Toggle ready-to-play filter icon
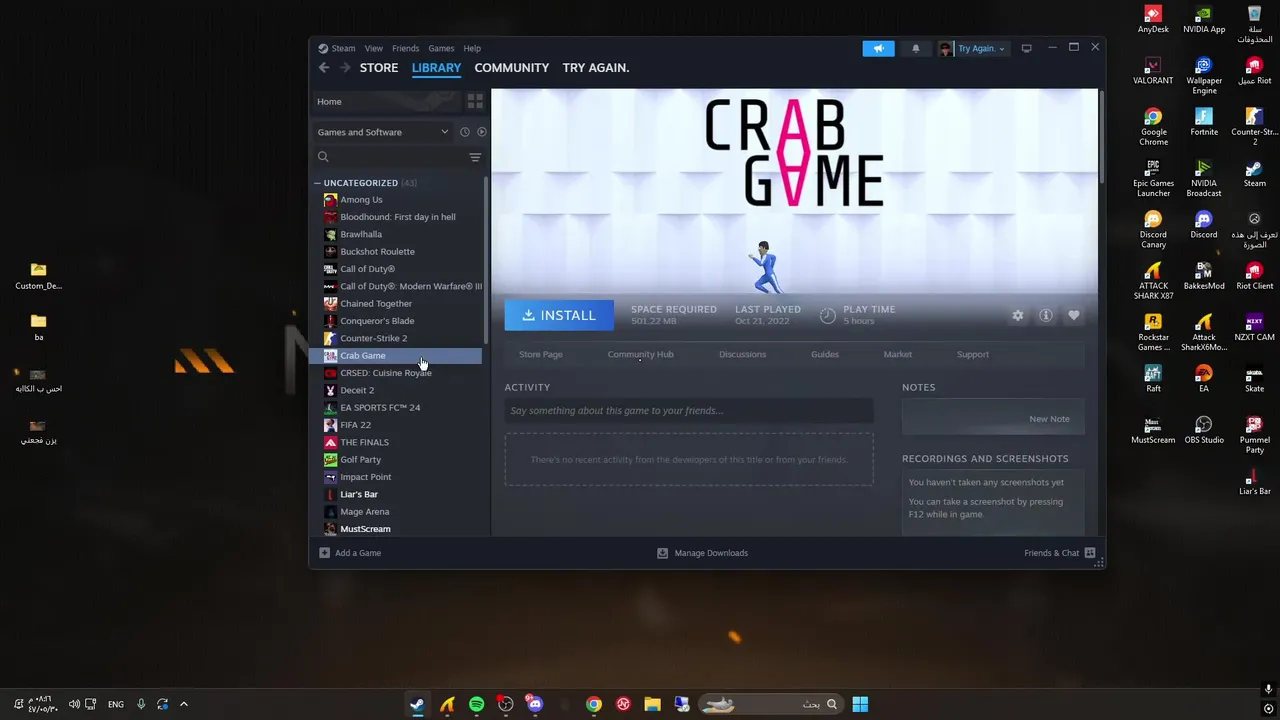The height and width of the screenshot is (720, 1280). point(481,132)
